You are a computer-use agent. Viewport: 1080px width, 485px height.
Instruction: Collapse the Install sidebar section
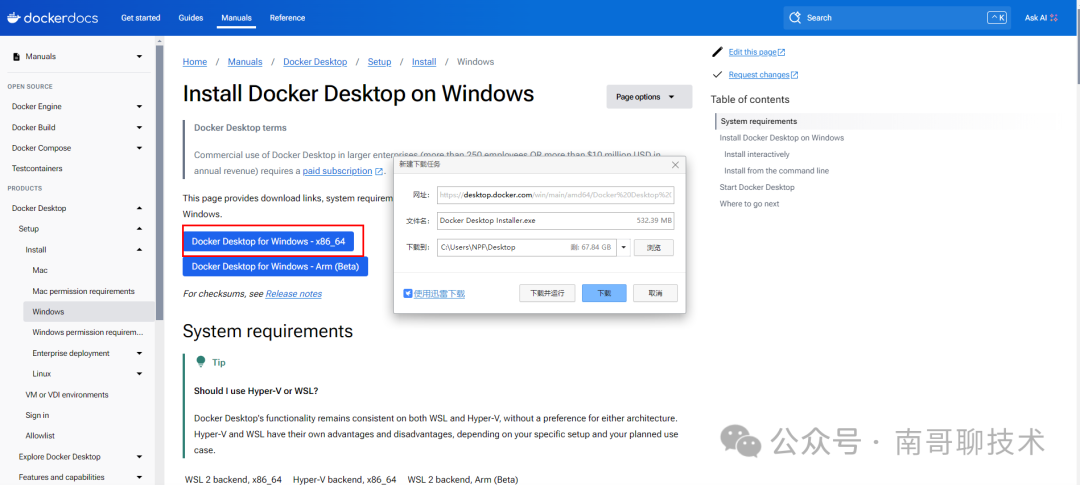tap(140, 249)
